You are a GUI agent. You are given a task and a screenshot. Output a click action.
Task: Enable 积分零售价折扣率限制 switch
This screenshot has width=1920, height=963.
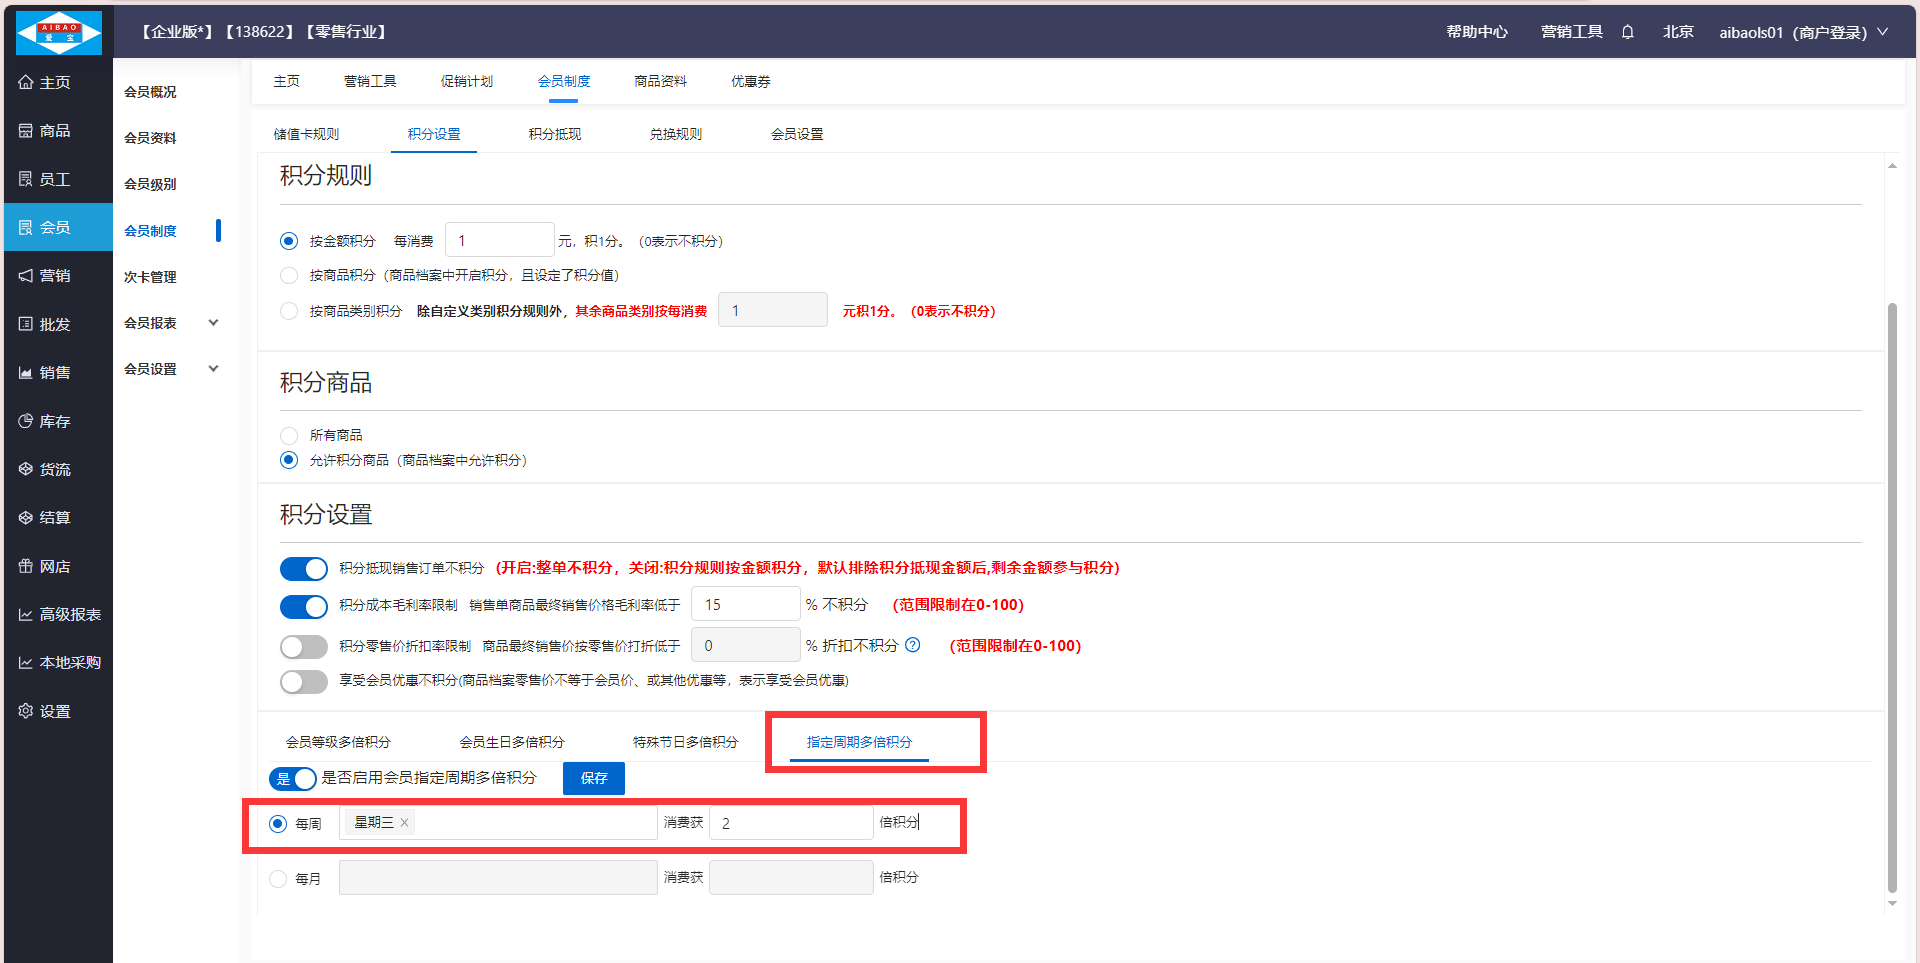click(x=303, y=646)
